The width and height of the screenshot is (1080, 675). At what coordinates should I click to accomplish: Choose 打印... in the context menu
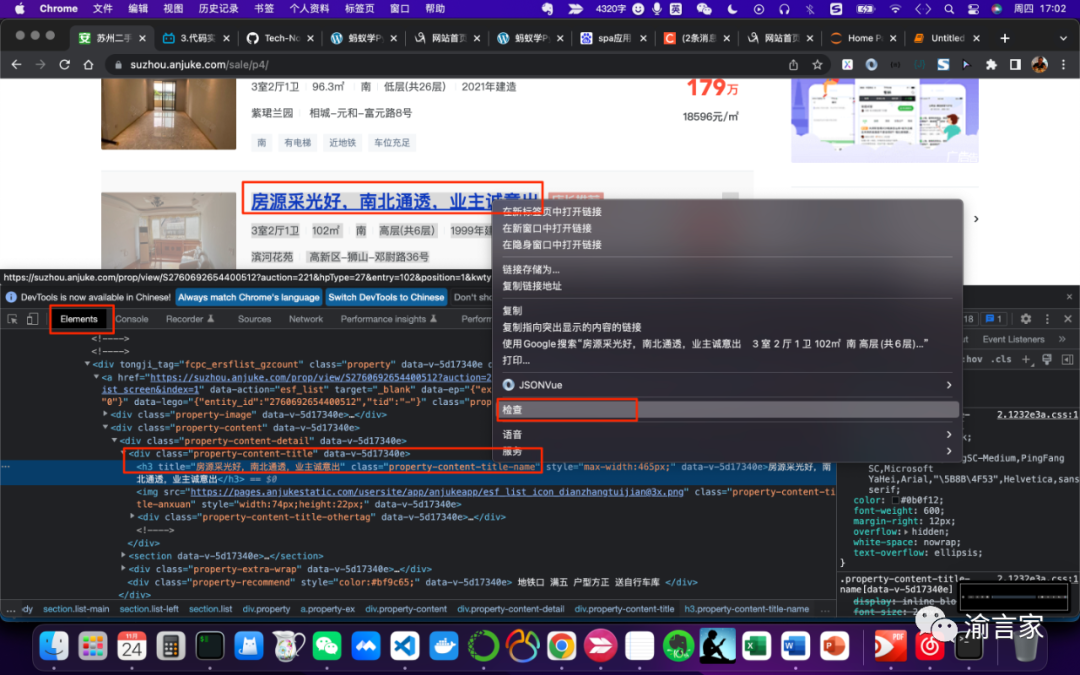tap(727, 360)
